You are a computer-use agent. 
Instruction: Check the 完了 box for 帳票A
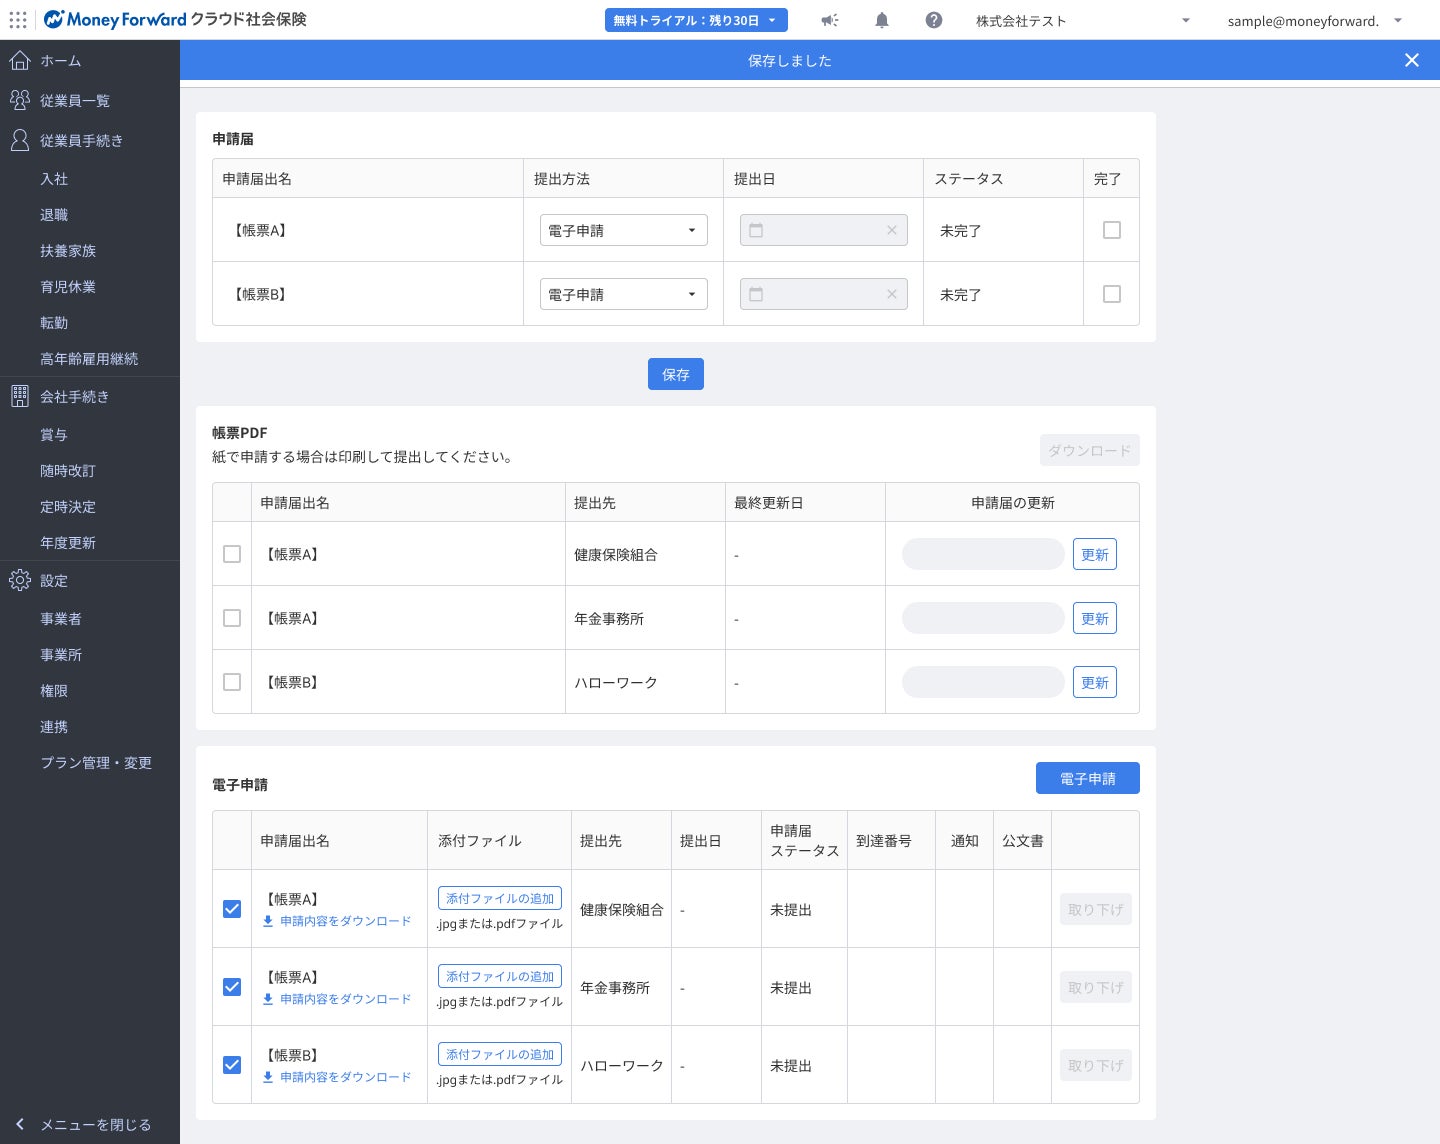[x=1112, y=230]
